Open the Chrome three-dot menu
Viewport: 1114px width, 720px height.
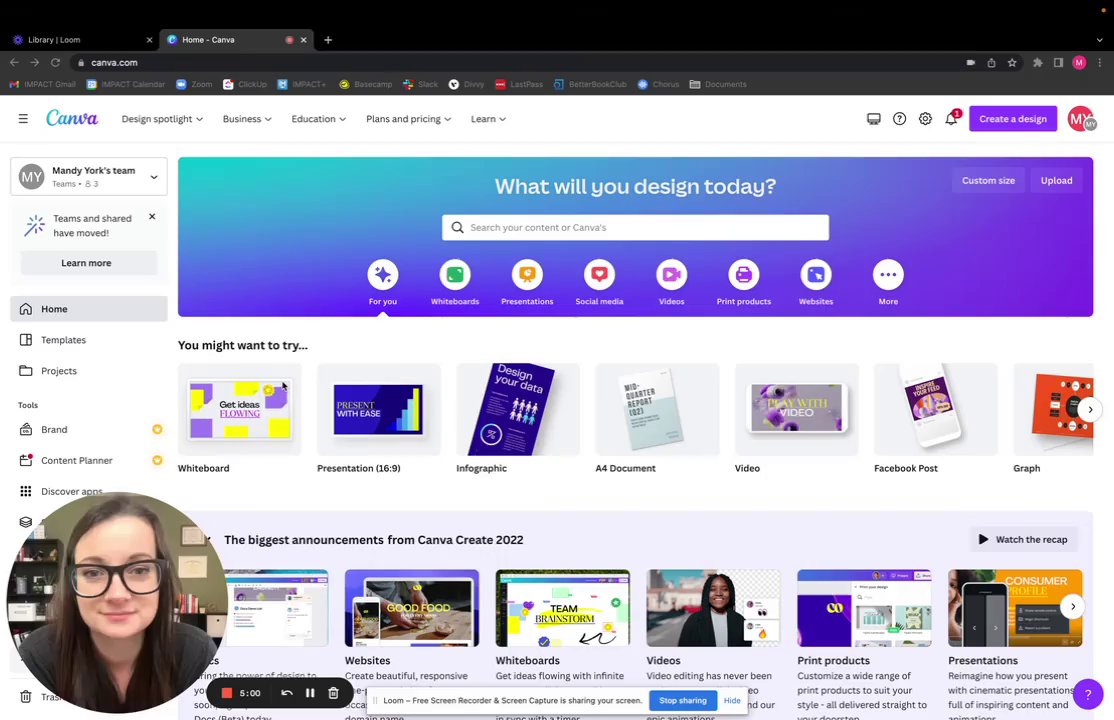(1100, 63)
